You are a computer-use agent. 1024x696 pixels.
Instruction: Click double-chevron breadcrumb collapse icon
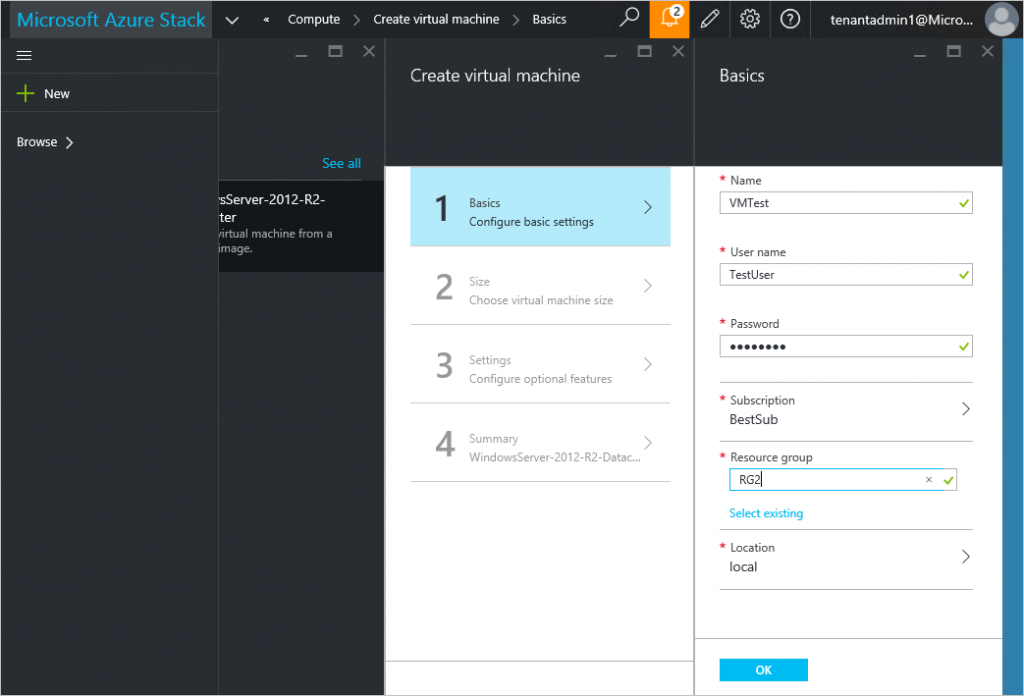(x=266, y=20)
